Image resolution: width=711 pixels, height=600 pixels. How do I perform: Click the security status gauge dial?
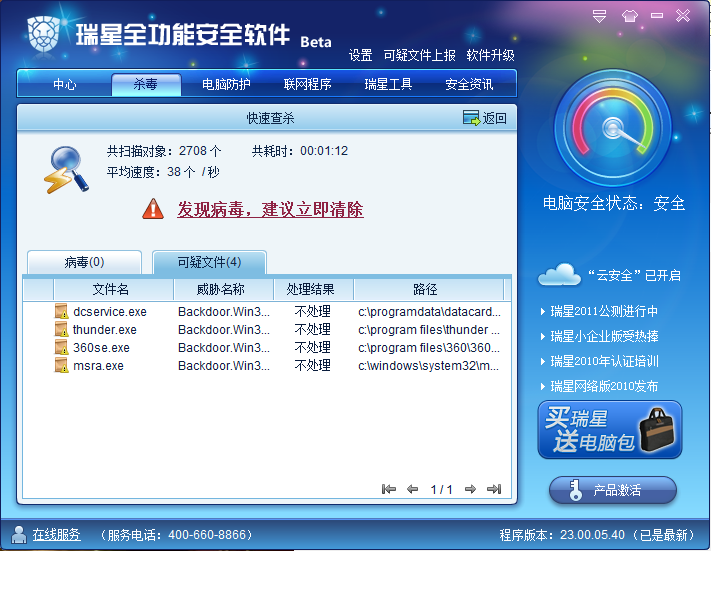tap(613, 128)
